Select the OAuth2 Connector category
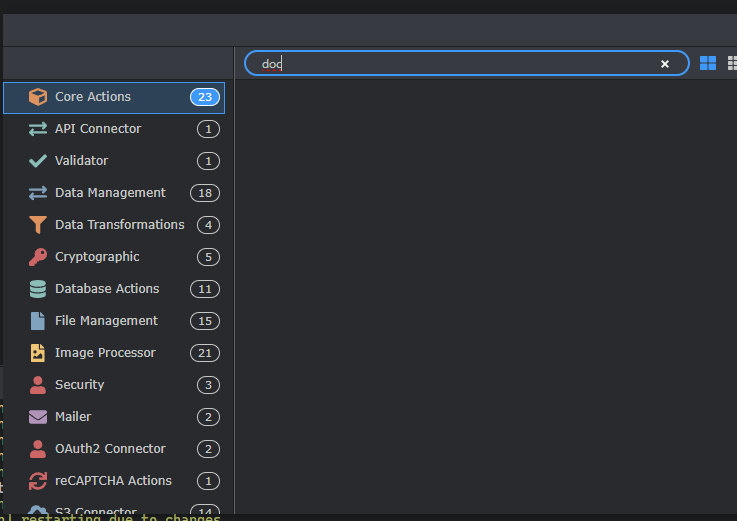This screenshot has height=521, width=737. click(x=110, y=449)
